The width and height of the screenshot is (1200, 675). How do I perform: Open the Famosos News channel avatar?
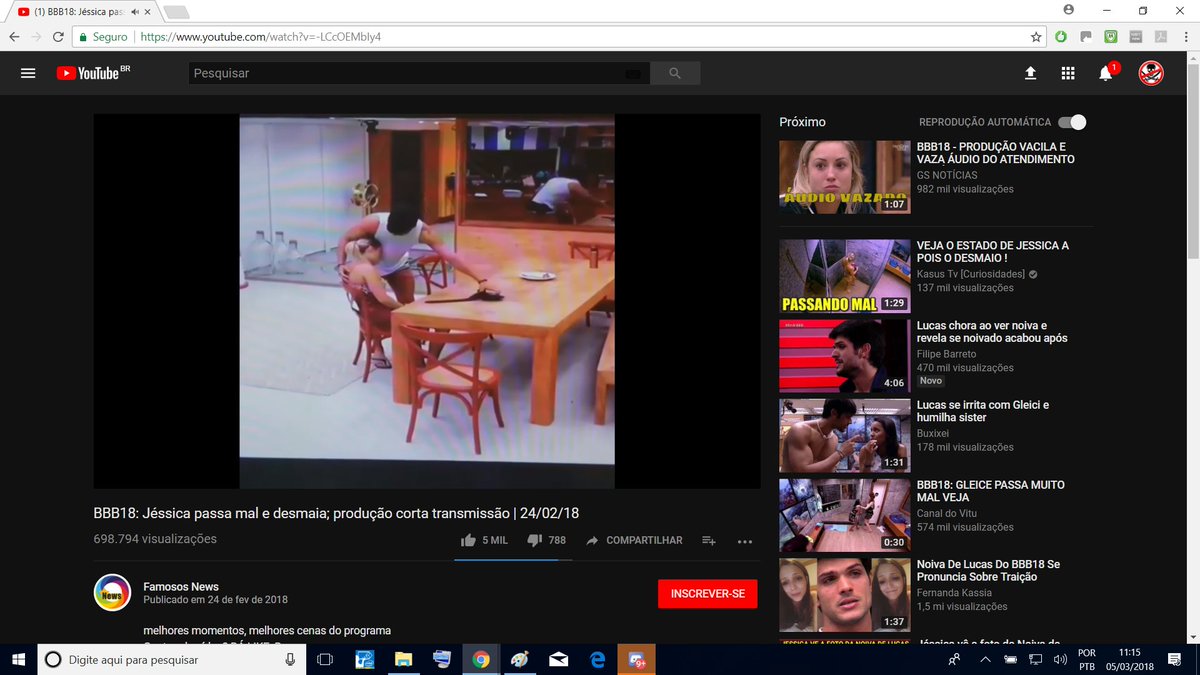pos(112,593)
